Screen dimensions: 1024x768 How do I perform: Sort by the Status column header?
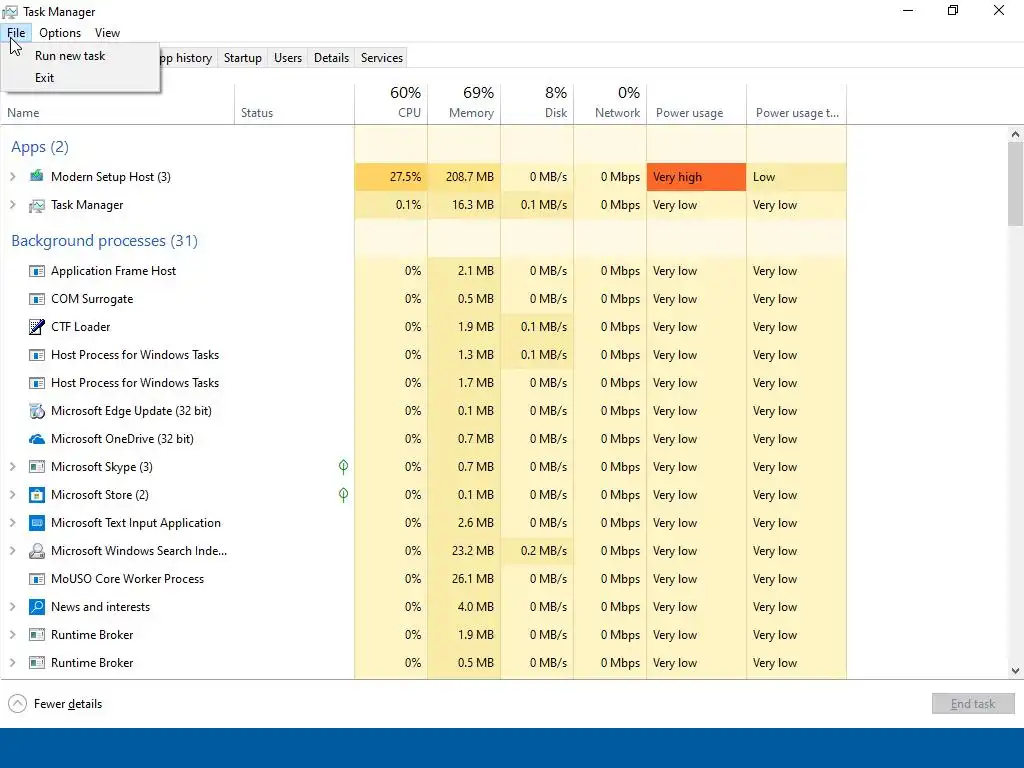click(x=295, y=103)
